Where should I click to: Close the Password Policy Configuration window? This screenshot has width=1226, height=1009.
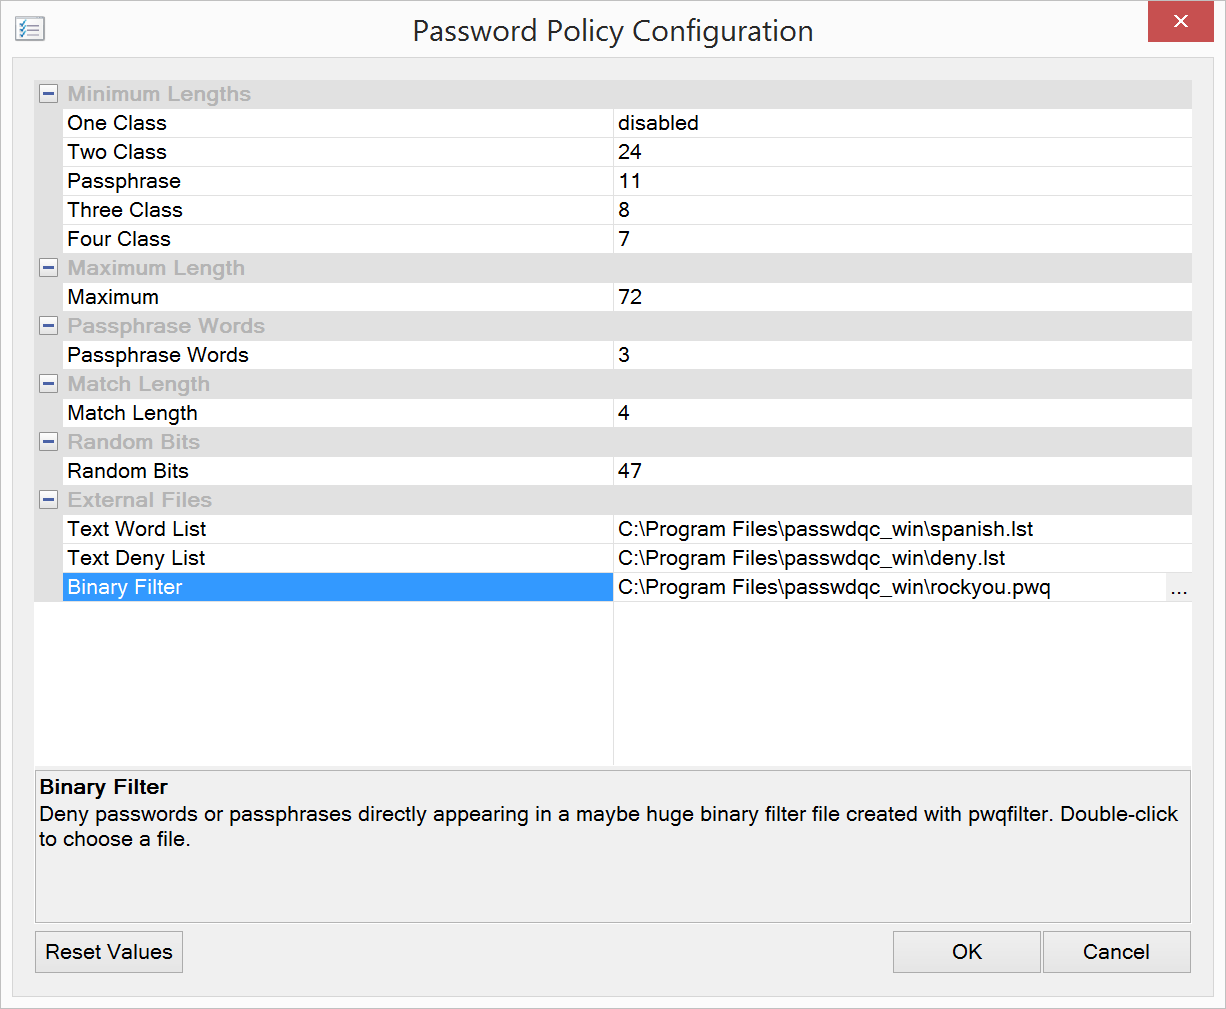pyautogui.click(x=1180, y=22)
